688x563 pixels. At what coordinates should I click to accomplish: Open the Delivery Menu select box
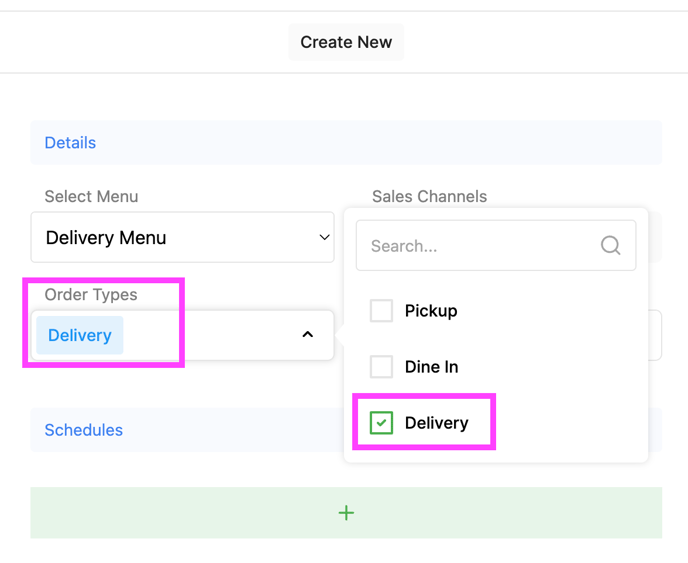(182, 238)
